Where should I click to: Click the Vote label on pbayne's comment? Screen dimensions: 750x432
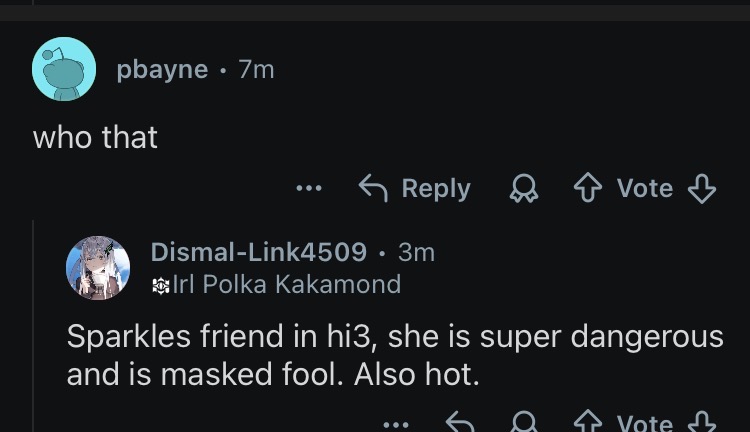tap(644, 188)
